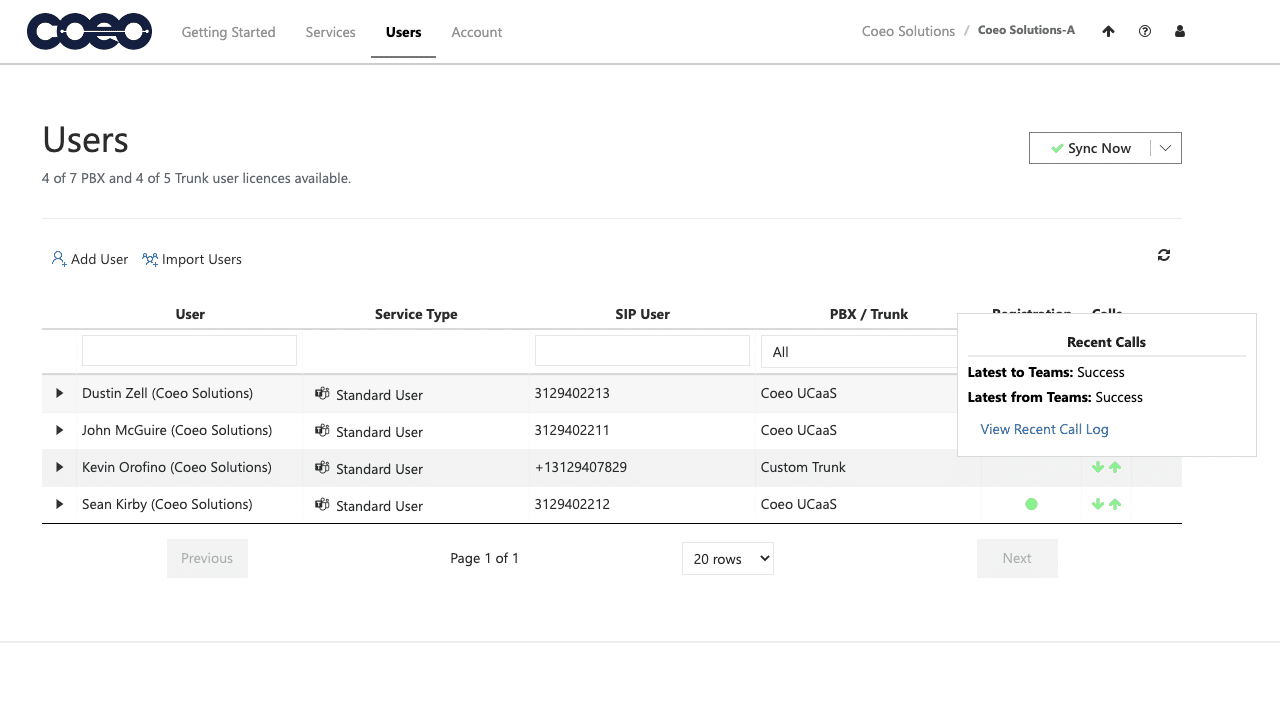Viewport: 1280px width, 720px height.
Task: Go to the Services menu item
Action: (330, 32)
